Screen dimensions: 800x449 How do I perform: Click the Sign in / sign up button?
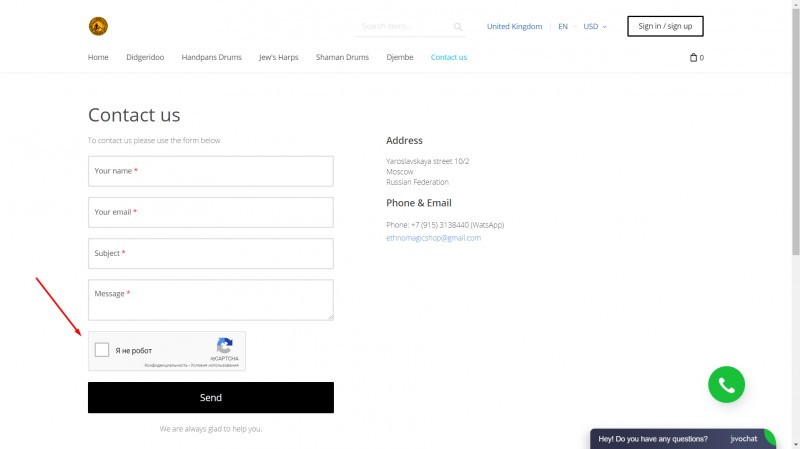coord(665,26)
